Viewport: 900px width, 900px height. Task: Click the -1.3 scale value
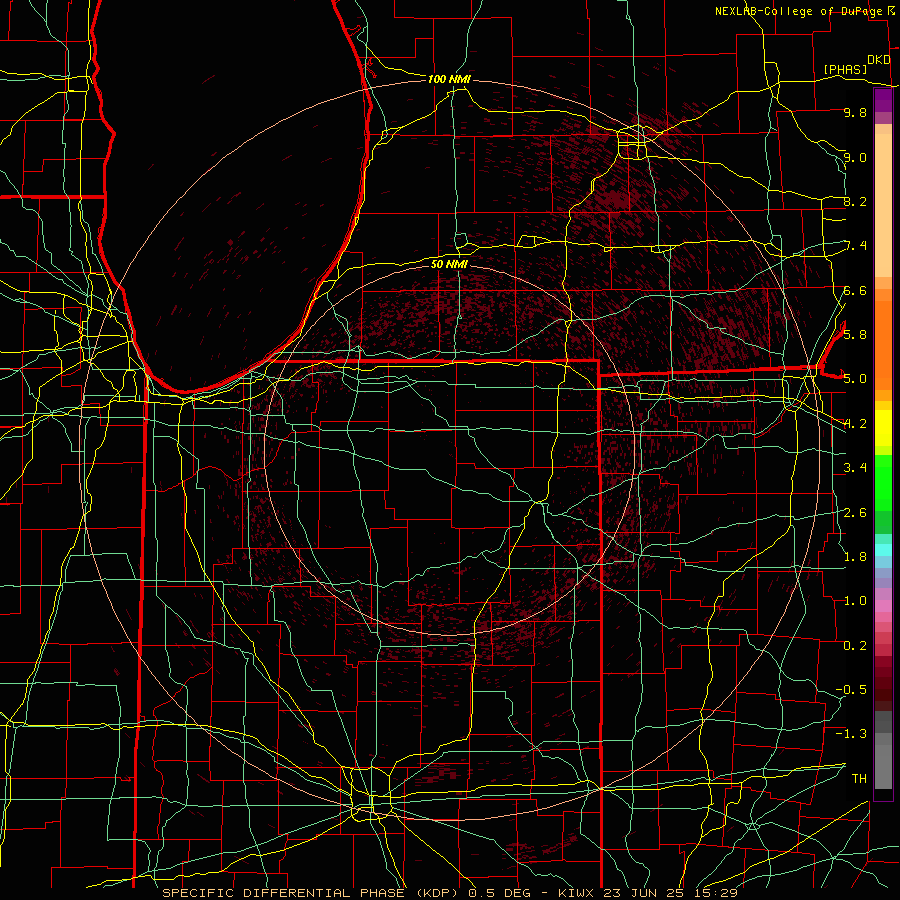coord(851,734)
